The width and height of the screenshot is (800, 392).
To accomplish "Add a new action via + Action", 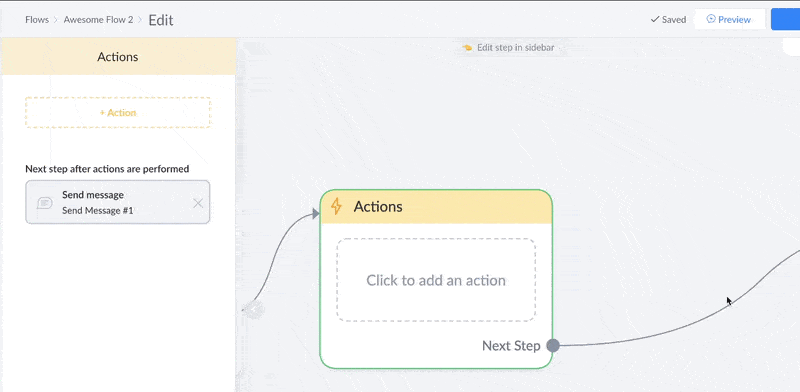I will 118,112.
